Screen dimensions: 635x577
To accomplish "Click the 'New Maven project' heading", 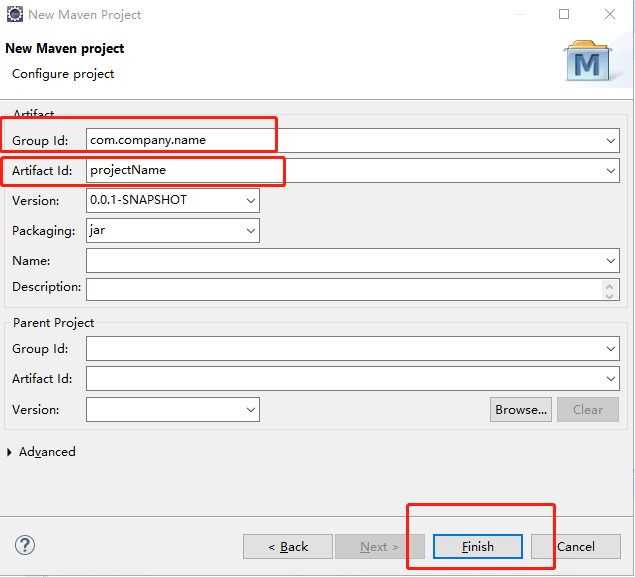I will coord(65,49).
